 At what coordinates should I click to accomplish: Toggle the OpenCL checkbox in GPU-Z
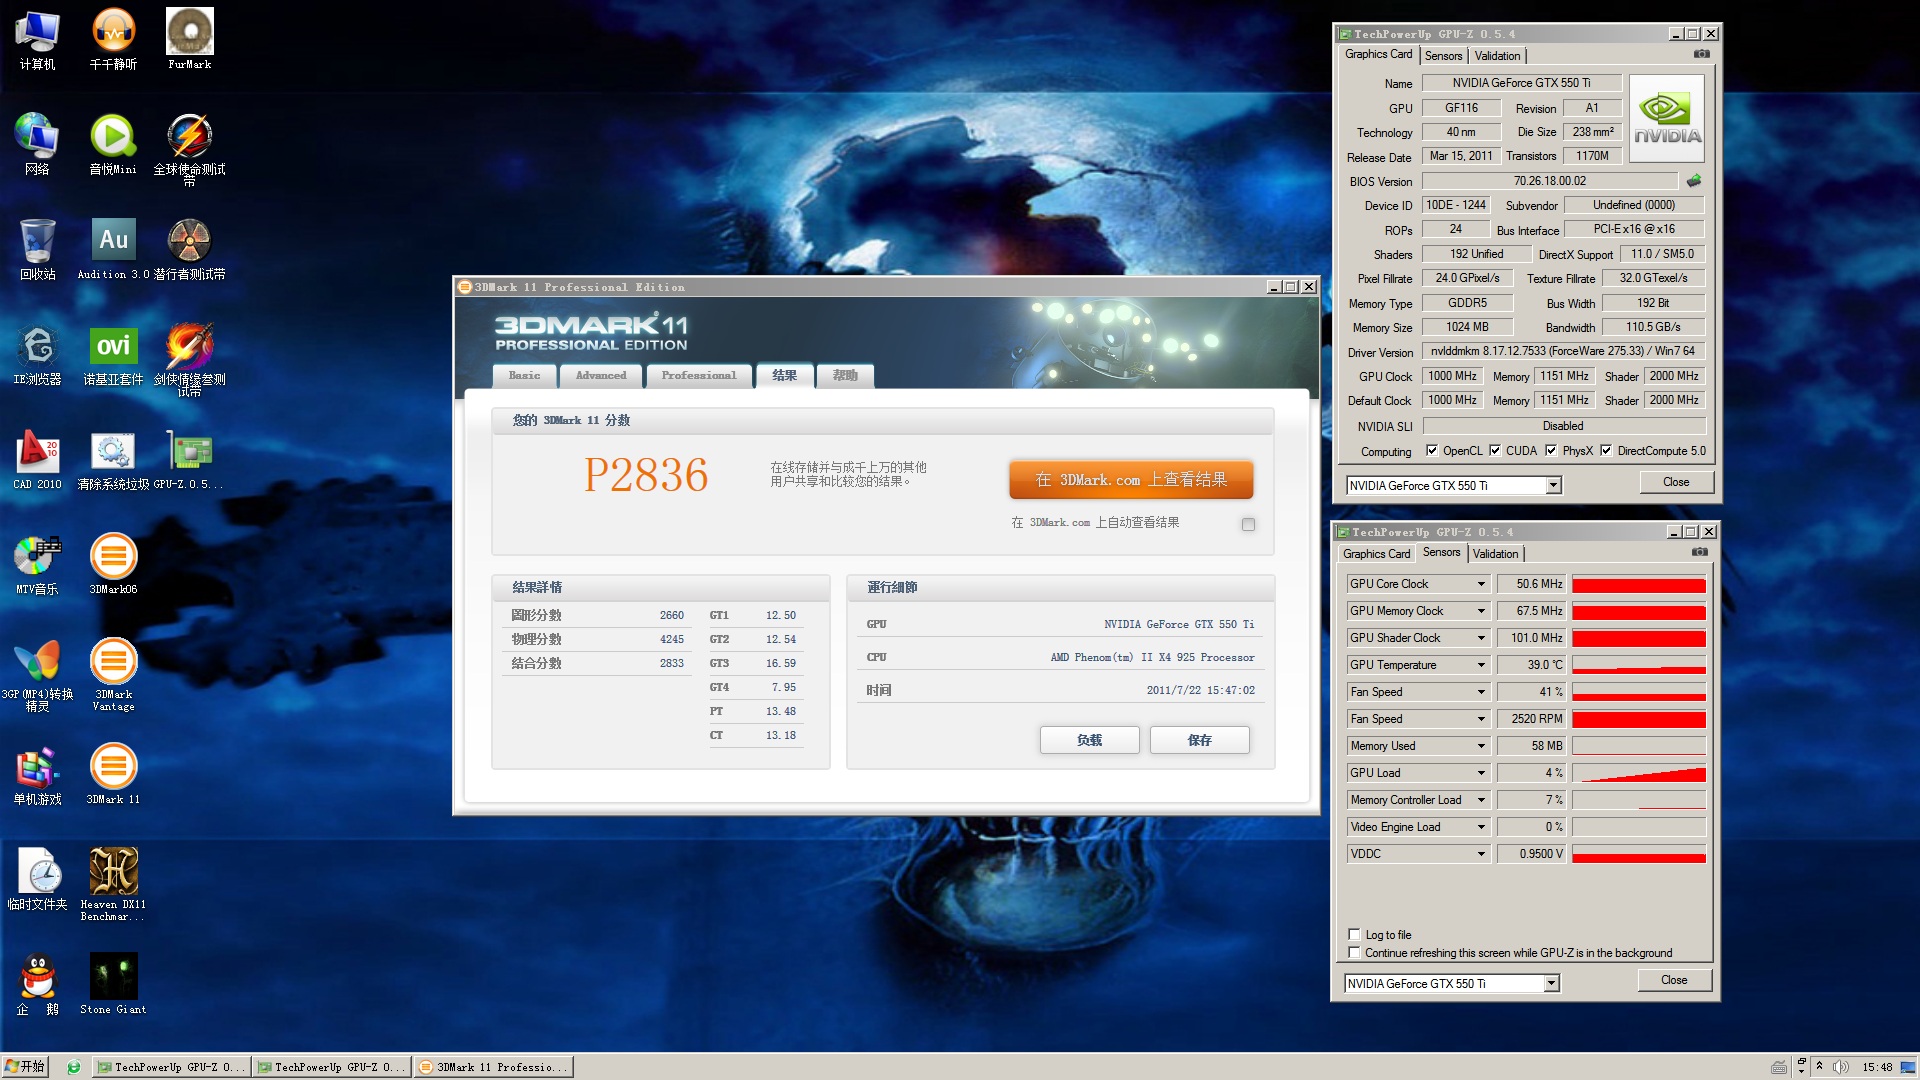(x=1431, y=450)
